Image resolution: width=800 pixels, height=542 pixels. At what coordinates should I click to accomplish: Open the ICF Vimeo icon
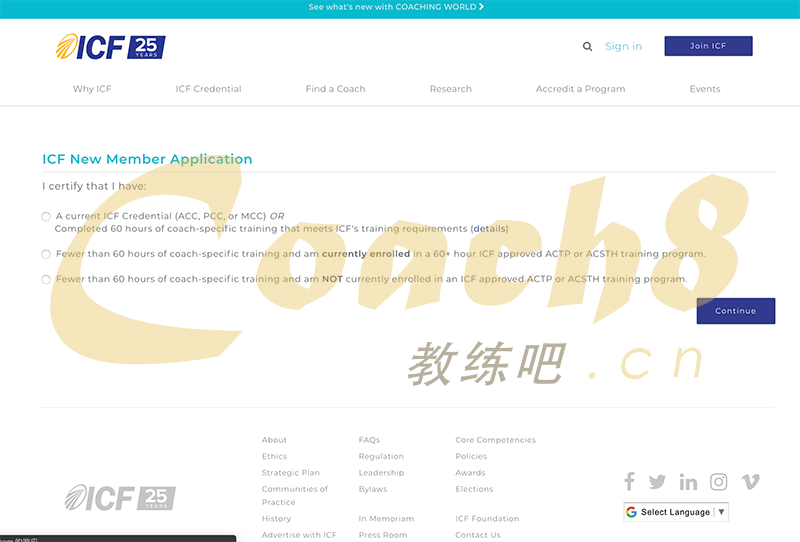click(750, 482)
